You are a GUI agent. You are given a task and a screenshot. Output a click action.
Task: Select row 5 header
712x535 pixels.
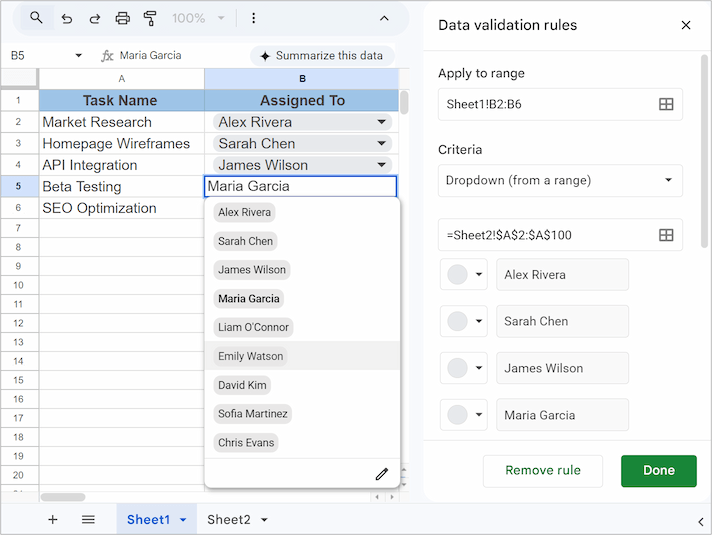point(19,186)
